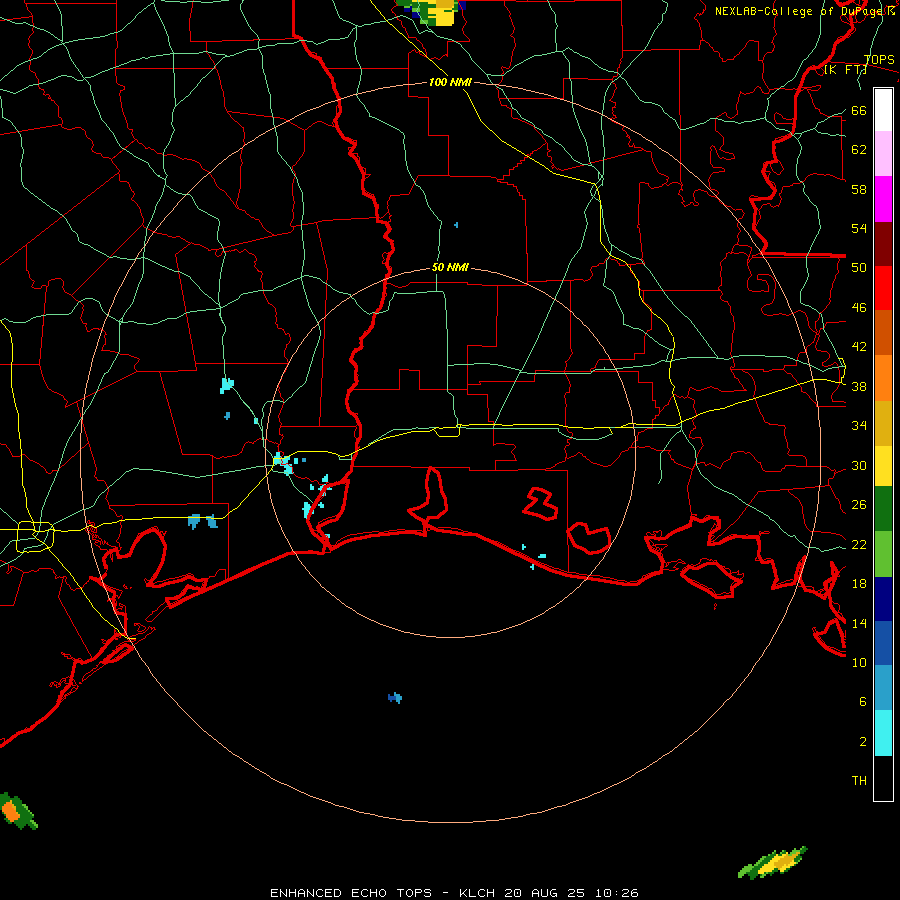This screenshot has width=900, height=900.
Task: Click the yellow 34 color swatch
Action: coord(883,466)
